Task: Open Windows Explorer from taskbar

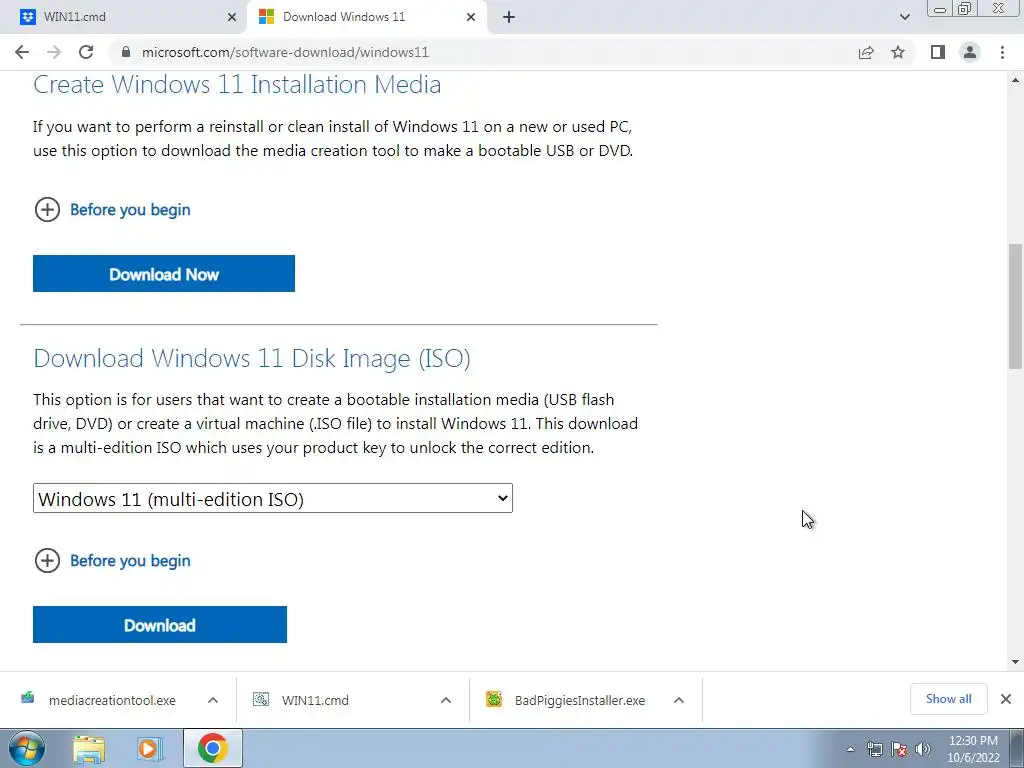Action: [89, 748]
